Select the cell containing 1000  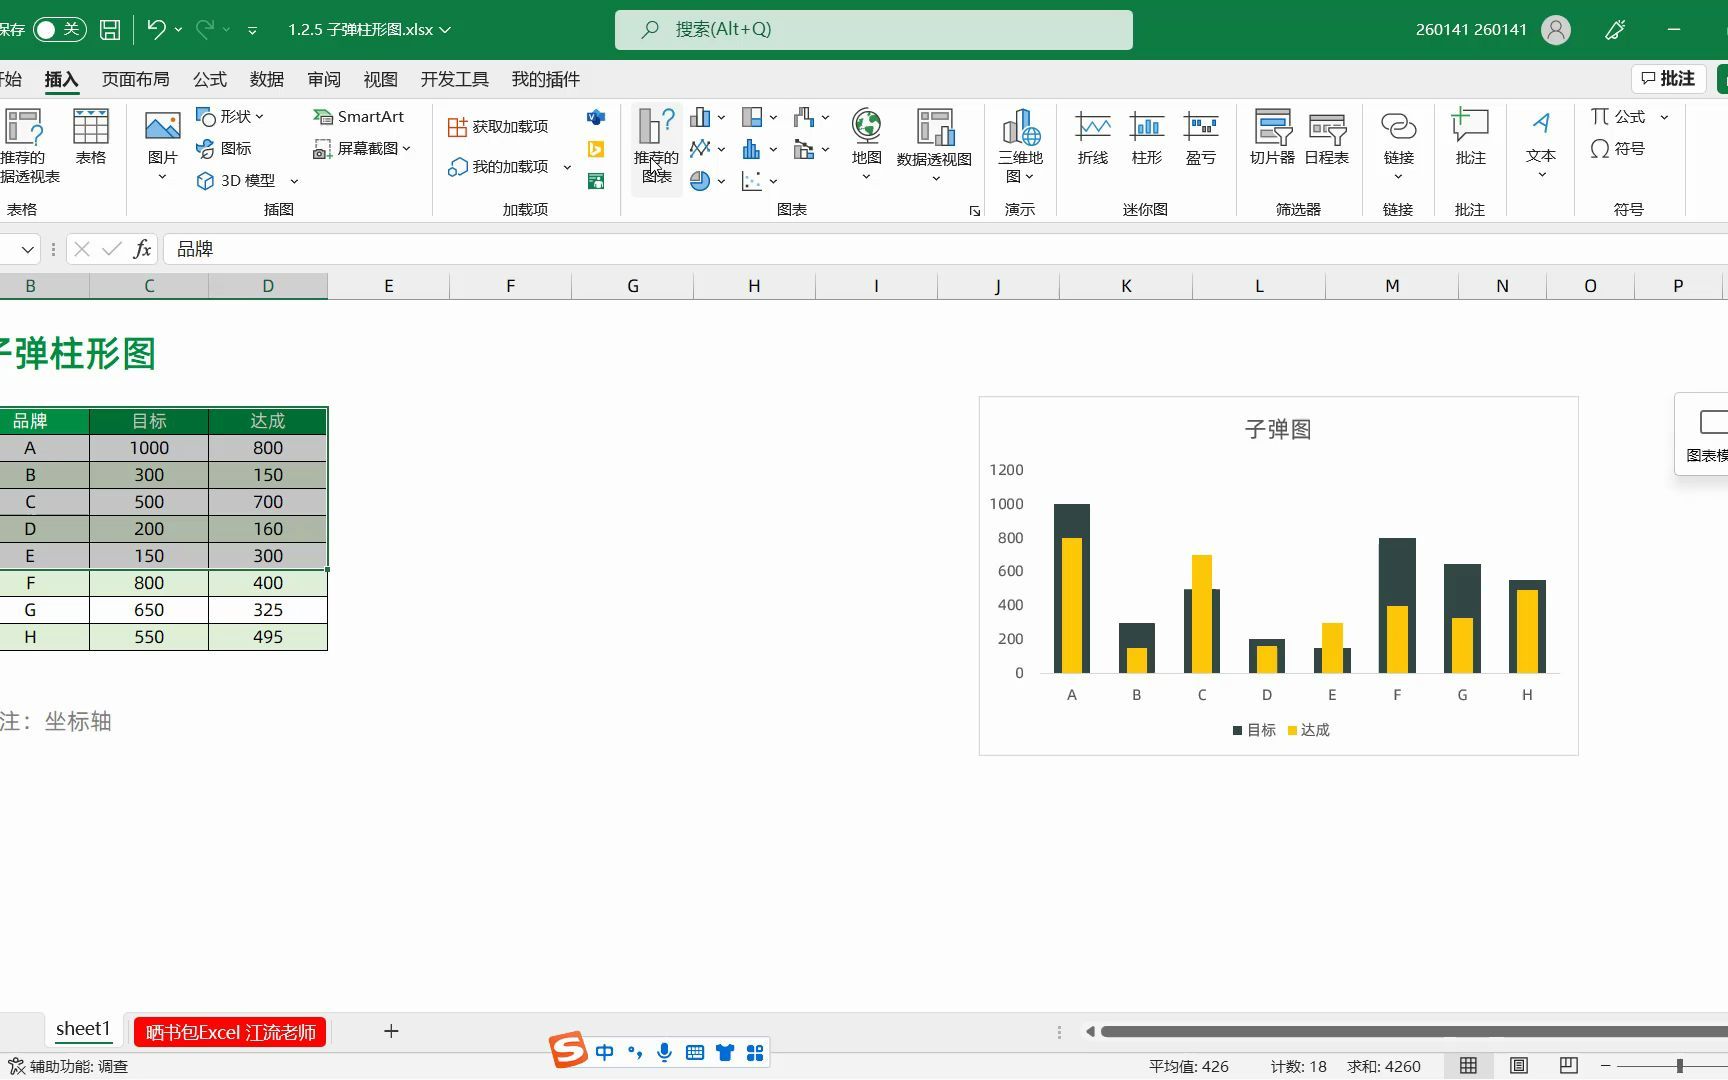[149, 448]
